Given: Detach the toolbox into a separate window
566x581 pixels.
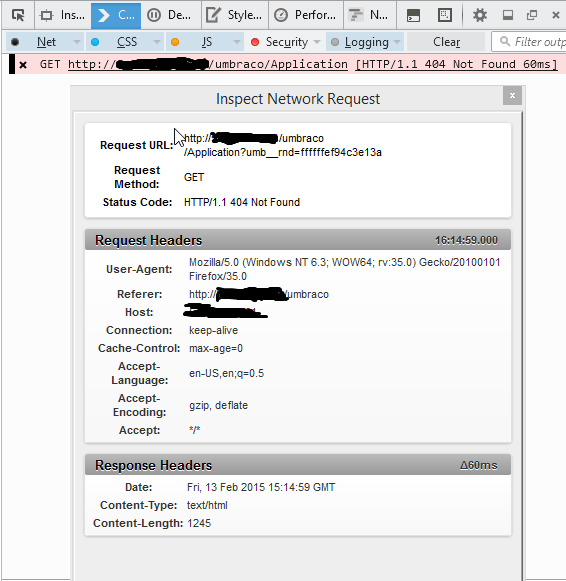Looking at the screenshot, I should pos(532,15).
